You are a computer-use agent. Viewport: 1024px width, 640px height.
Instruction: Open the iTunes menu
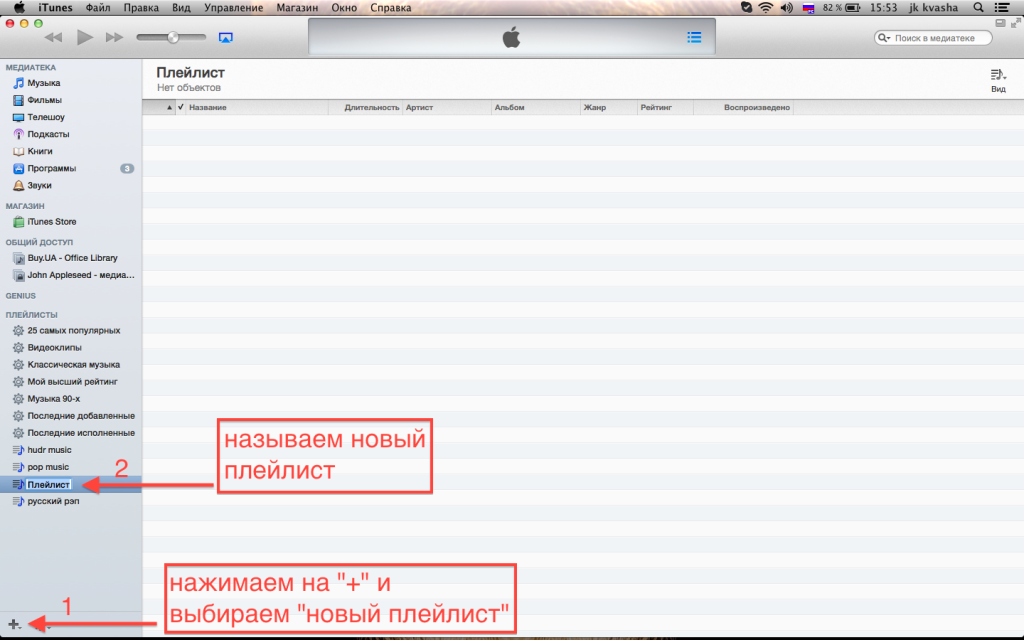(x=56, y=8)
